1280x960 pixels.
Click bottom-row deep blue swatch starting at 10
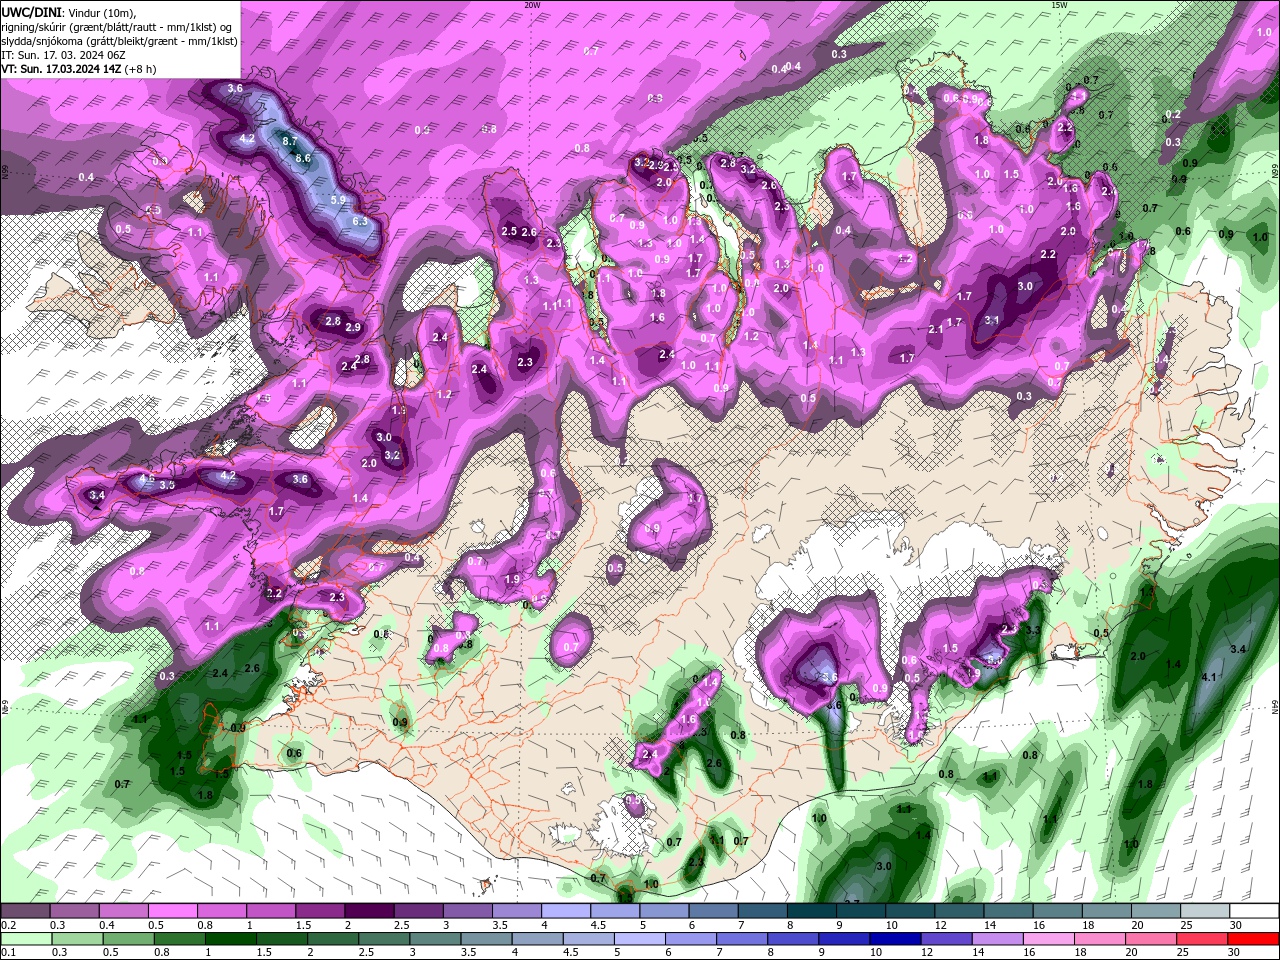click(896, 939)
